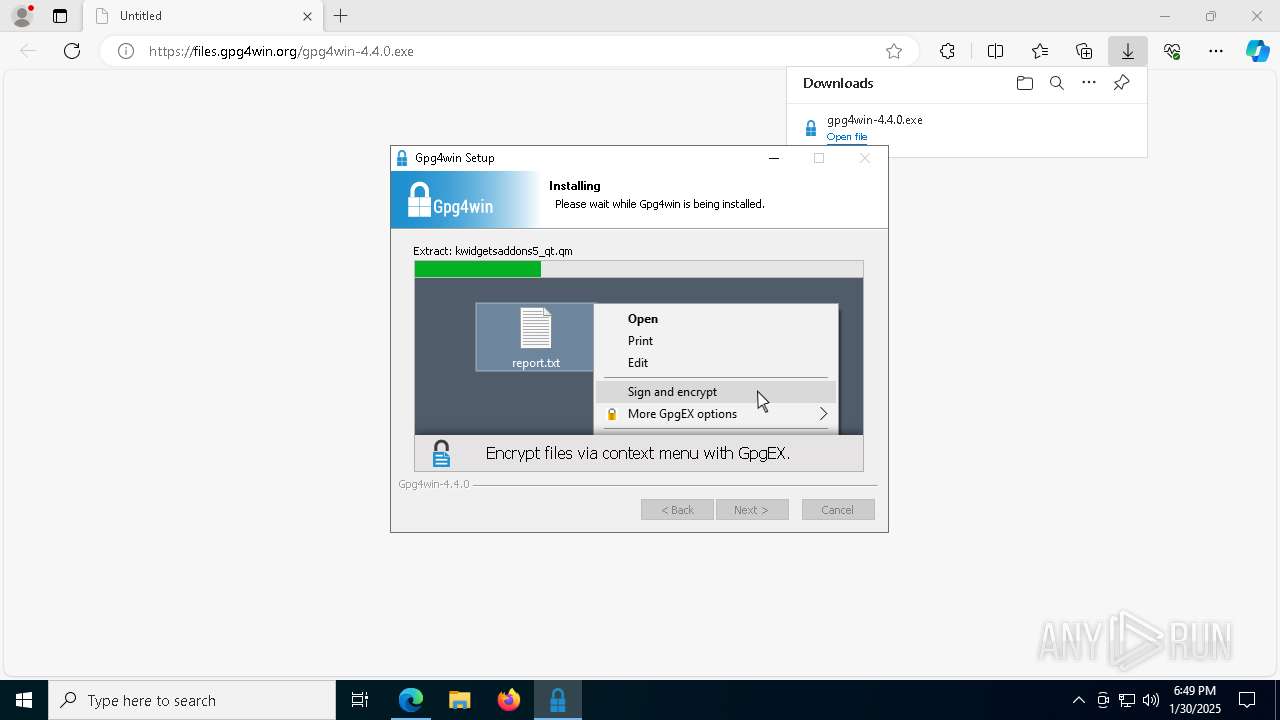
Task: Click the Back button in setup
Action: 677,510
